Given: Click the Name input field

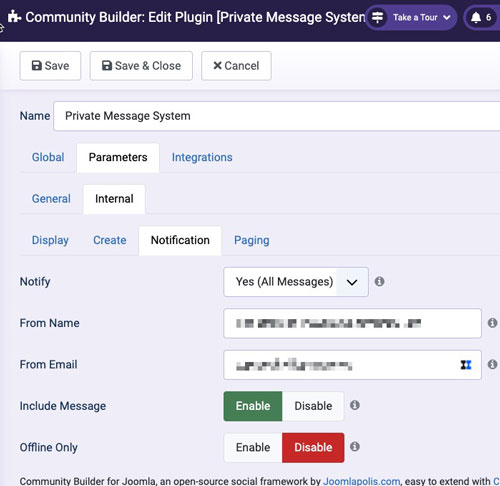Looking at the screenshot, I should click(277, 116).
